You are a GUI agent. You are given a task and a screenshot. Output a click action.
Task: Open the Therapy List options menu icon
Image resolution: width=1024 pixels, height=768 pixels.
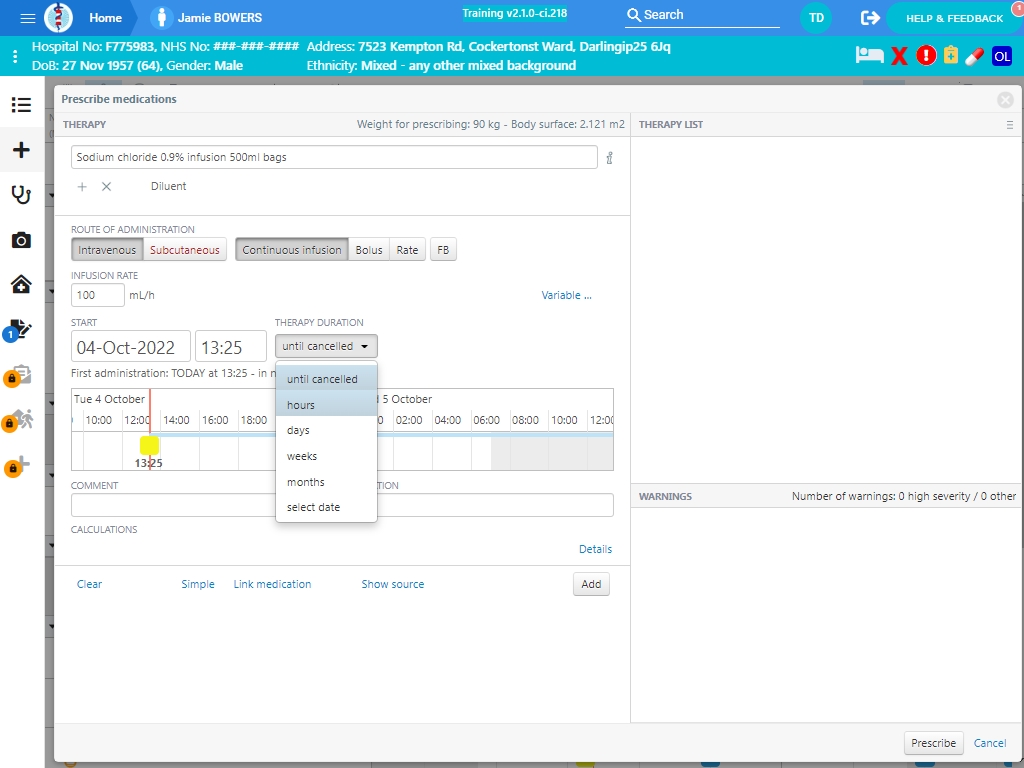[1010, 125]
